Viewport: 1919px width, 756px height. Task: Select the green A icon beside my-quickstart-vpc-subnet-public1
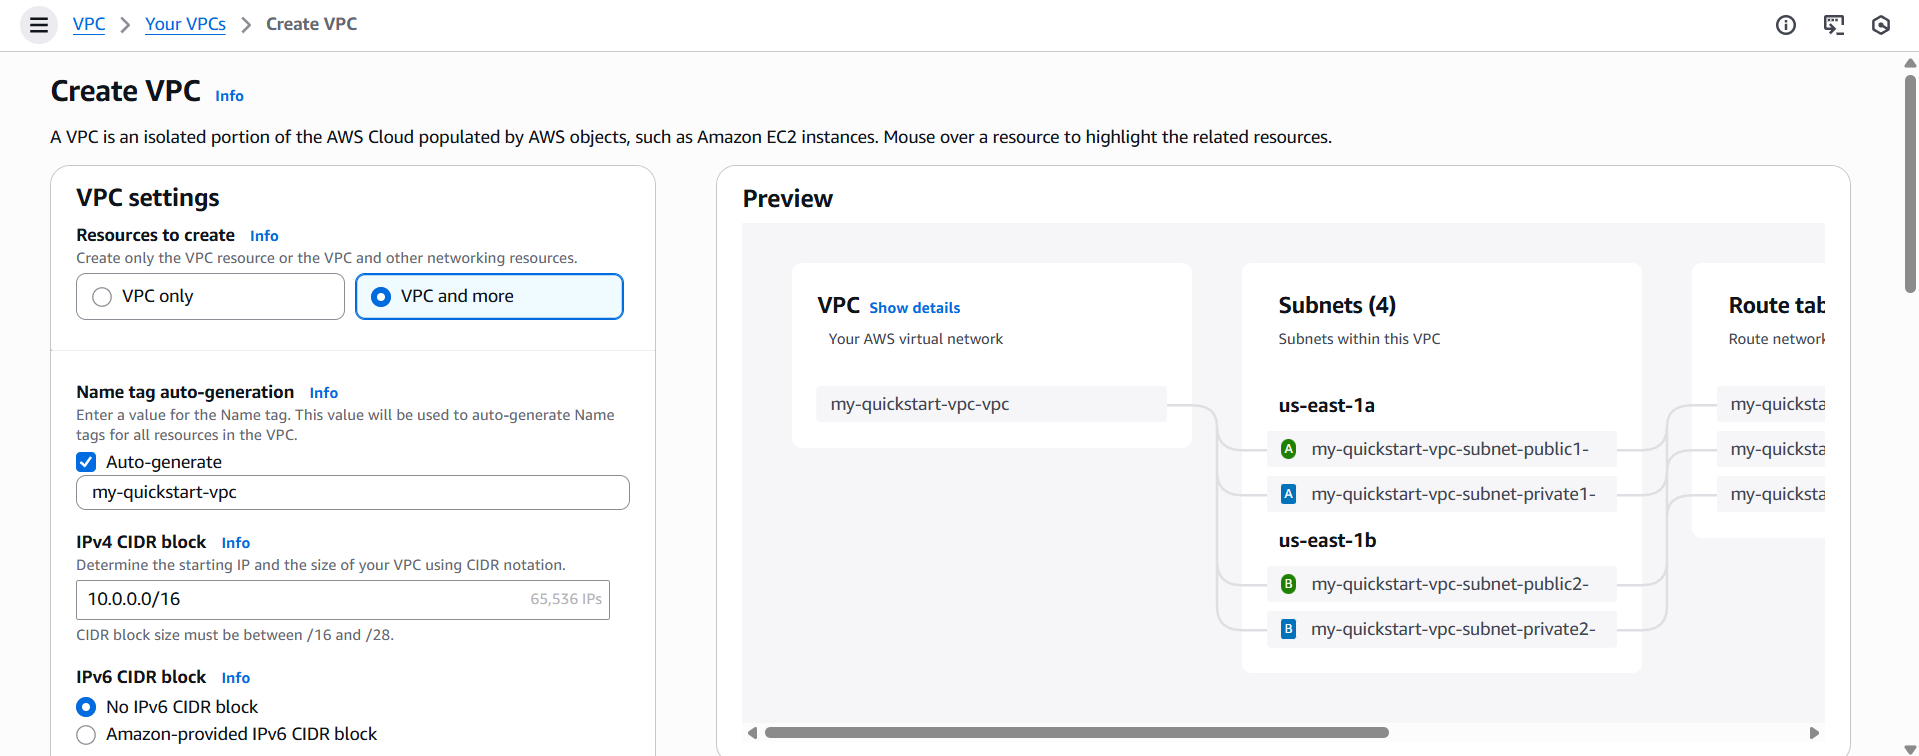(x=1288, y=448)
